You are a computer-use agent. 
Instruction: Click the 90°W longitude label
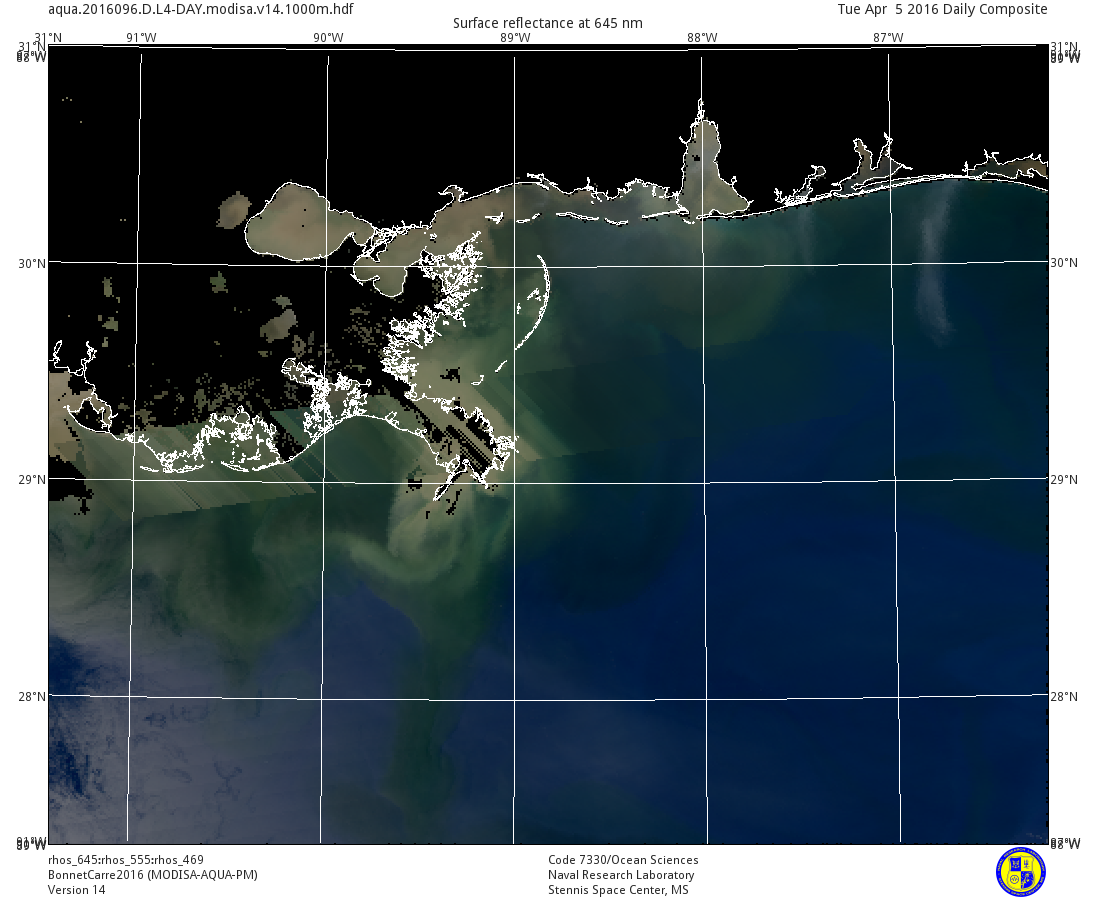point(327,38)
